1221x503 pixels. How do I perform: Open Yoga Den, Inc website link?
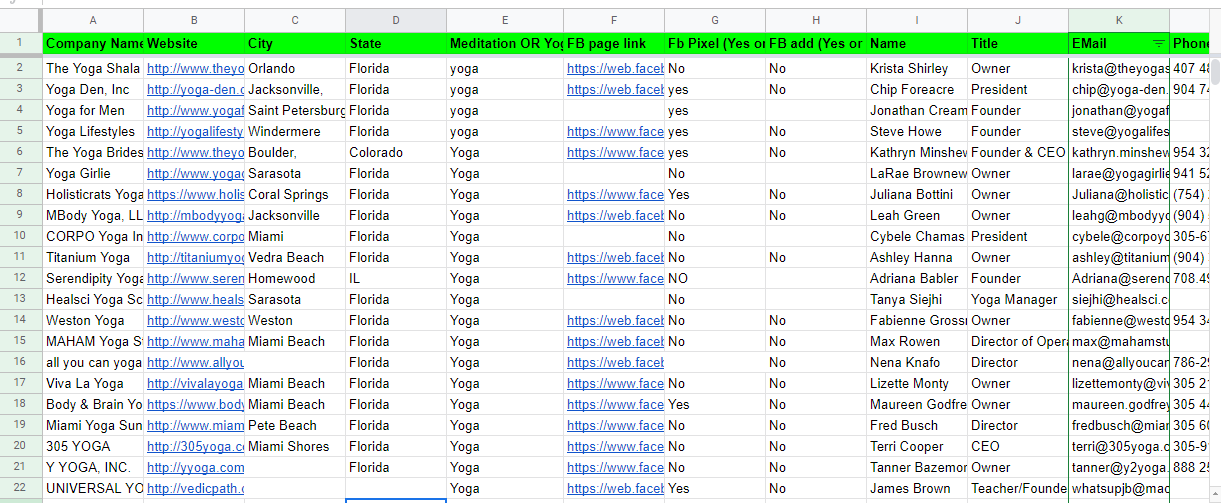[x=195, y=90]
